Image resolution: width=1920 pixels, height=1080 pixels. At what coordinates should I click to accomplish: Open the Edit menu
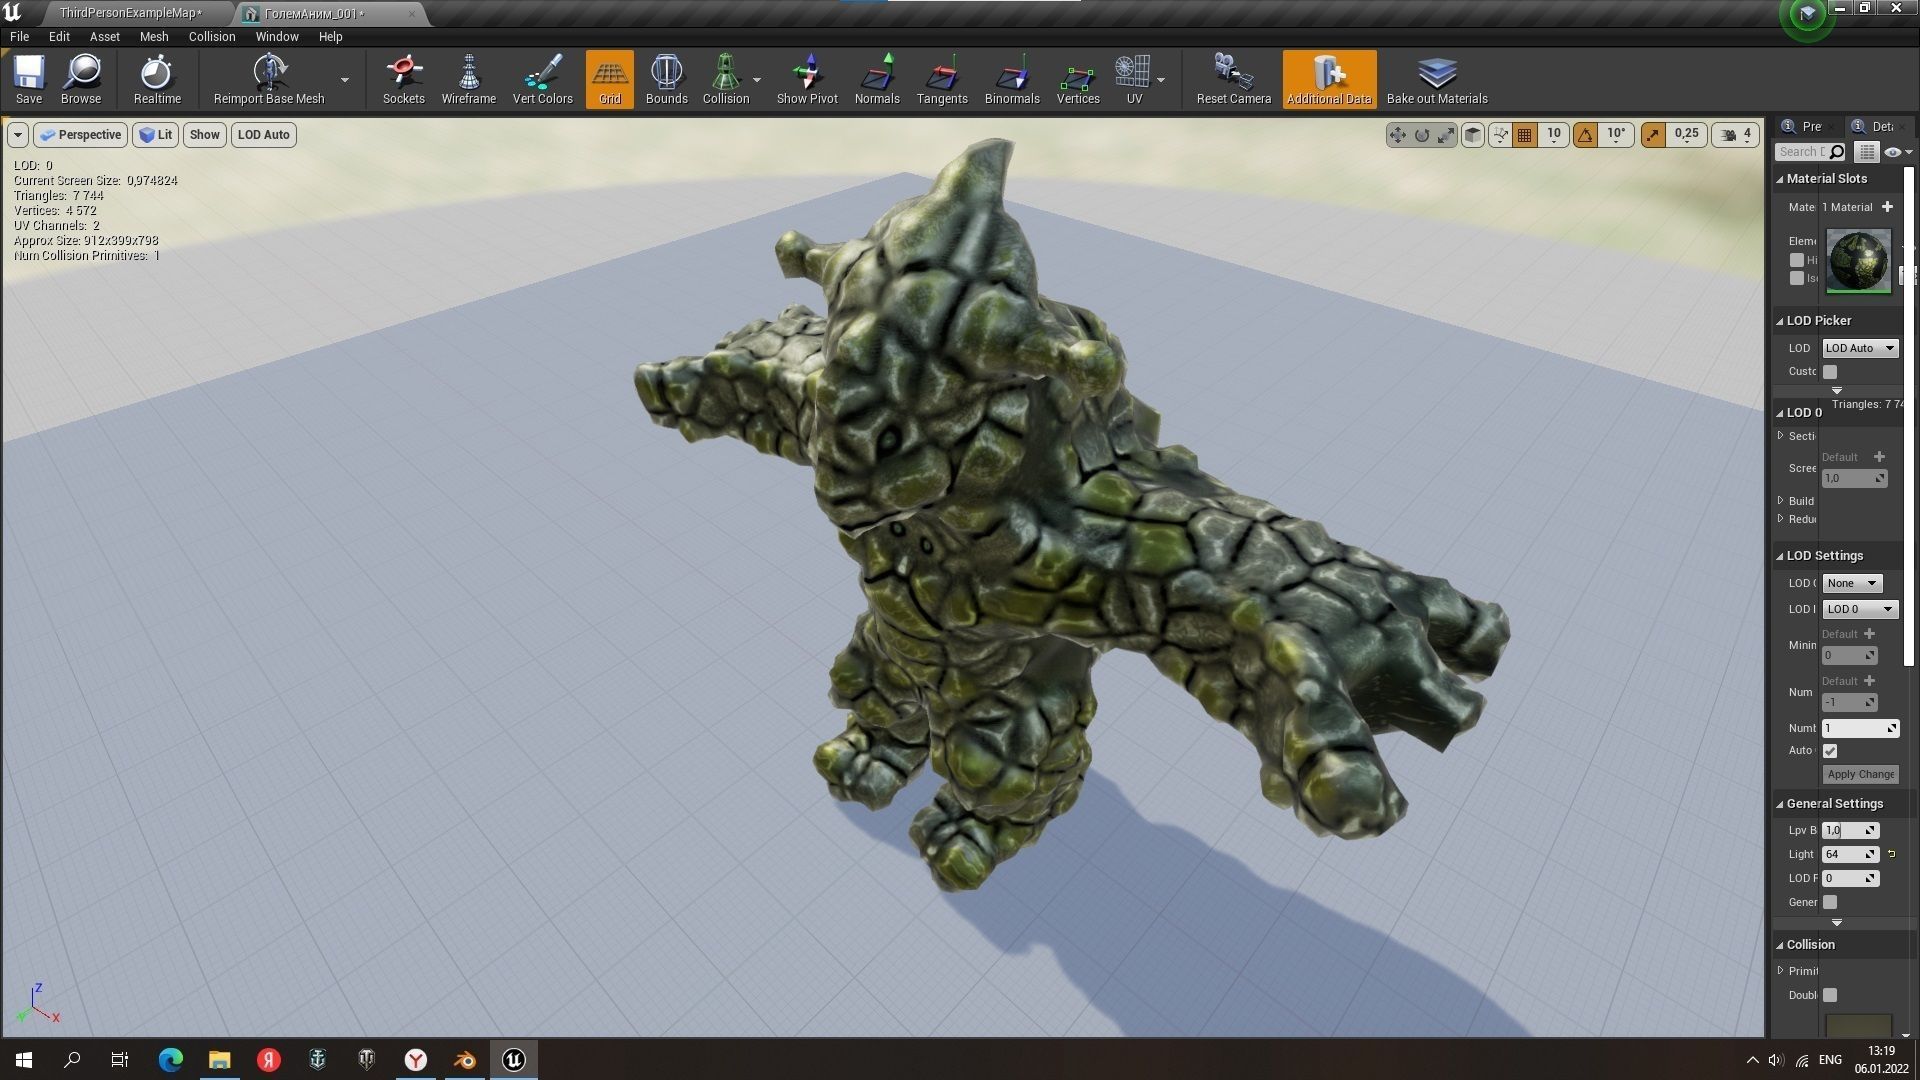pyautogui.click(x=59, y=36)
